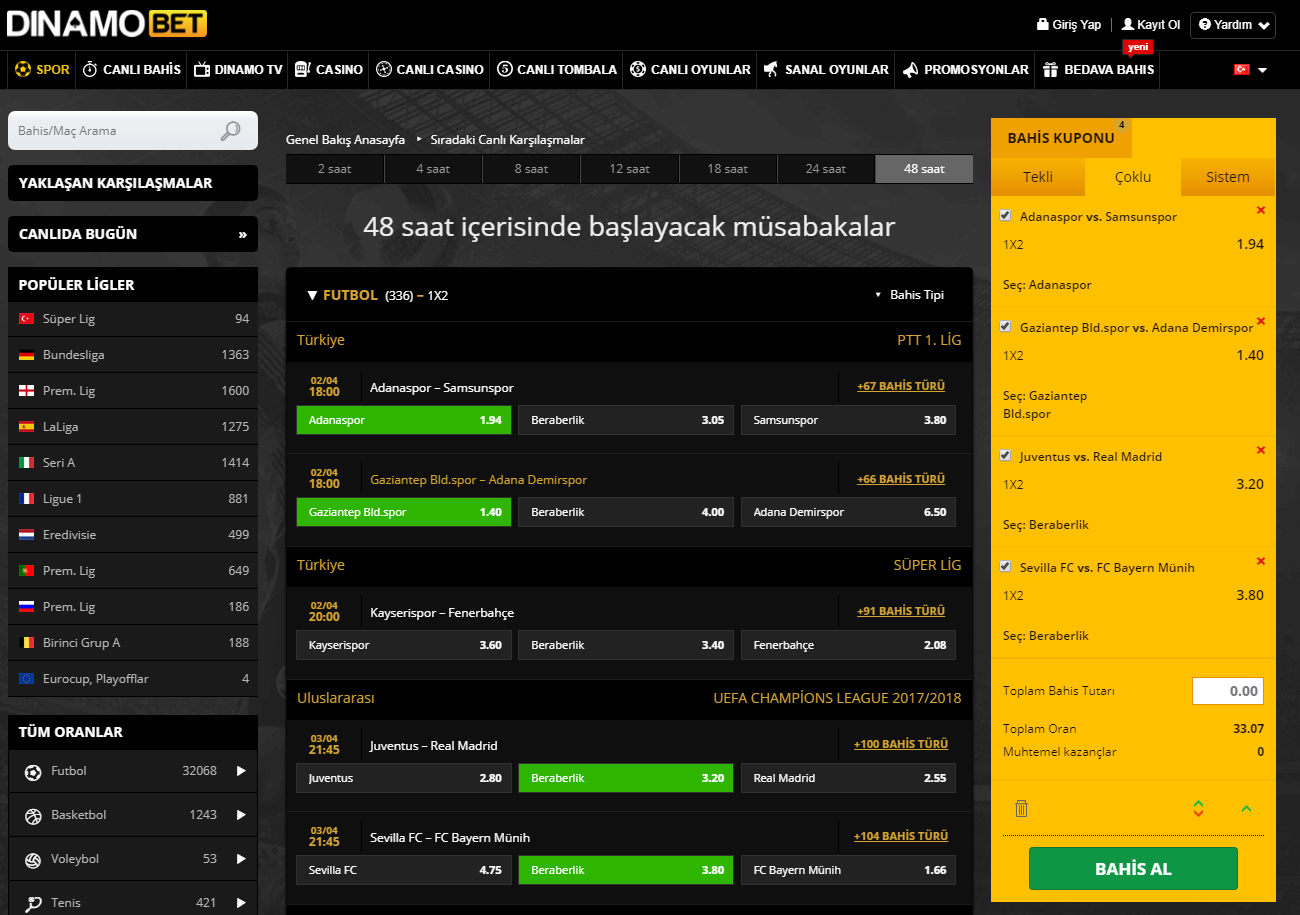This screenshot has width=1300, height=915.
Task: Open +67 Bahis Türü for Adanaspor match
Action: click(900, 386)
